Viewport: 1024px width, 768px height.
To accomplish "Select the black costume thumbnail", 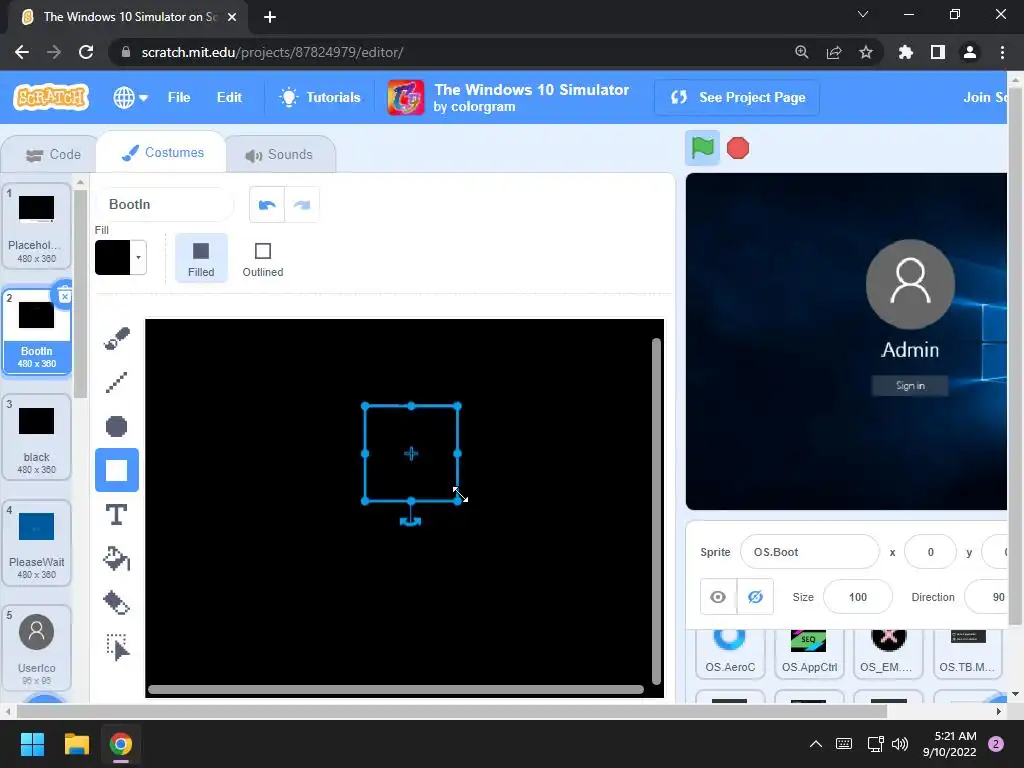I will tap(37, 438).
